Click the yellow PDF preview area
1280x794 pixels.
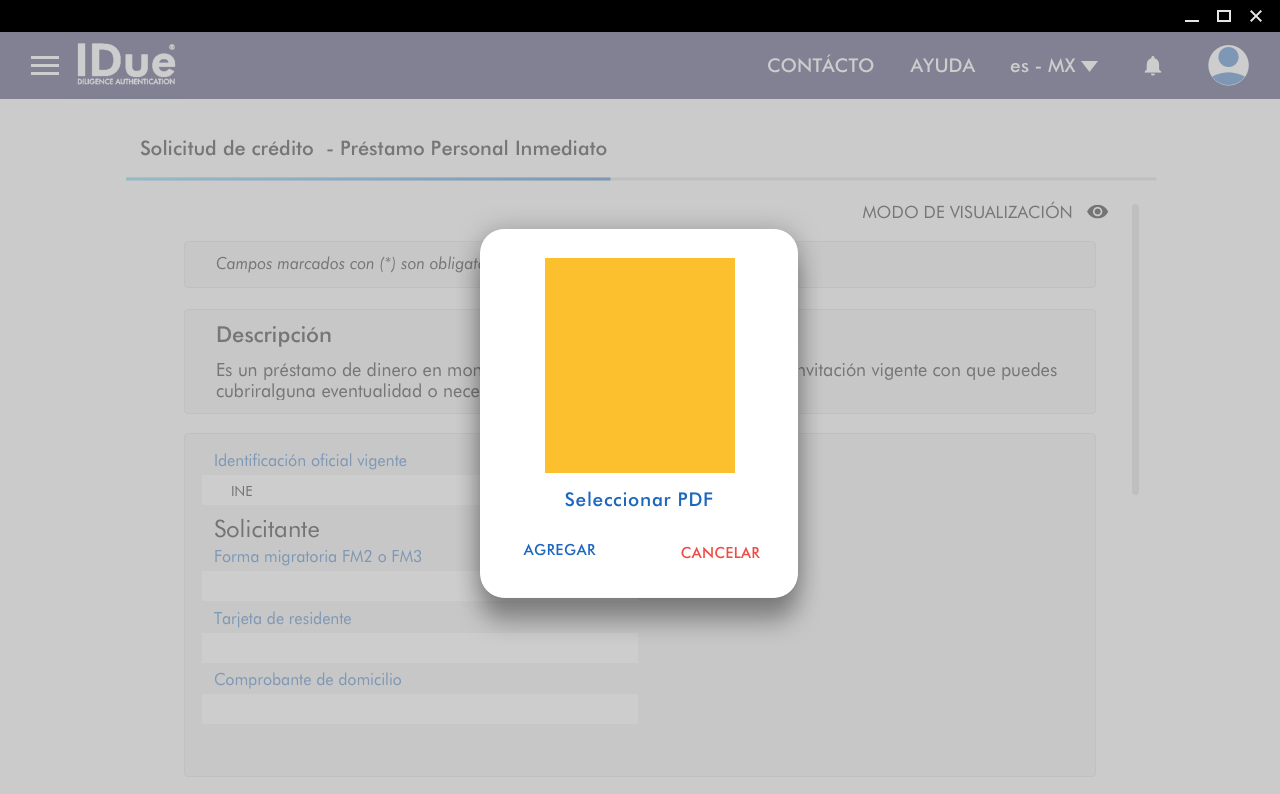click(639, 365)
